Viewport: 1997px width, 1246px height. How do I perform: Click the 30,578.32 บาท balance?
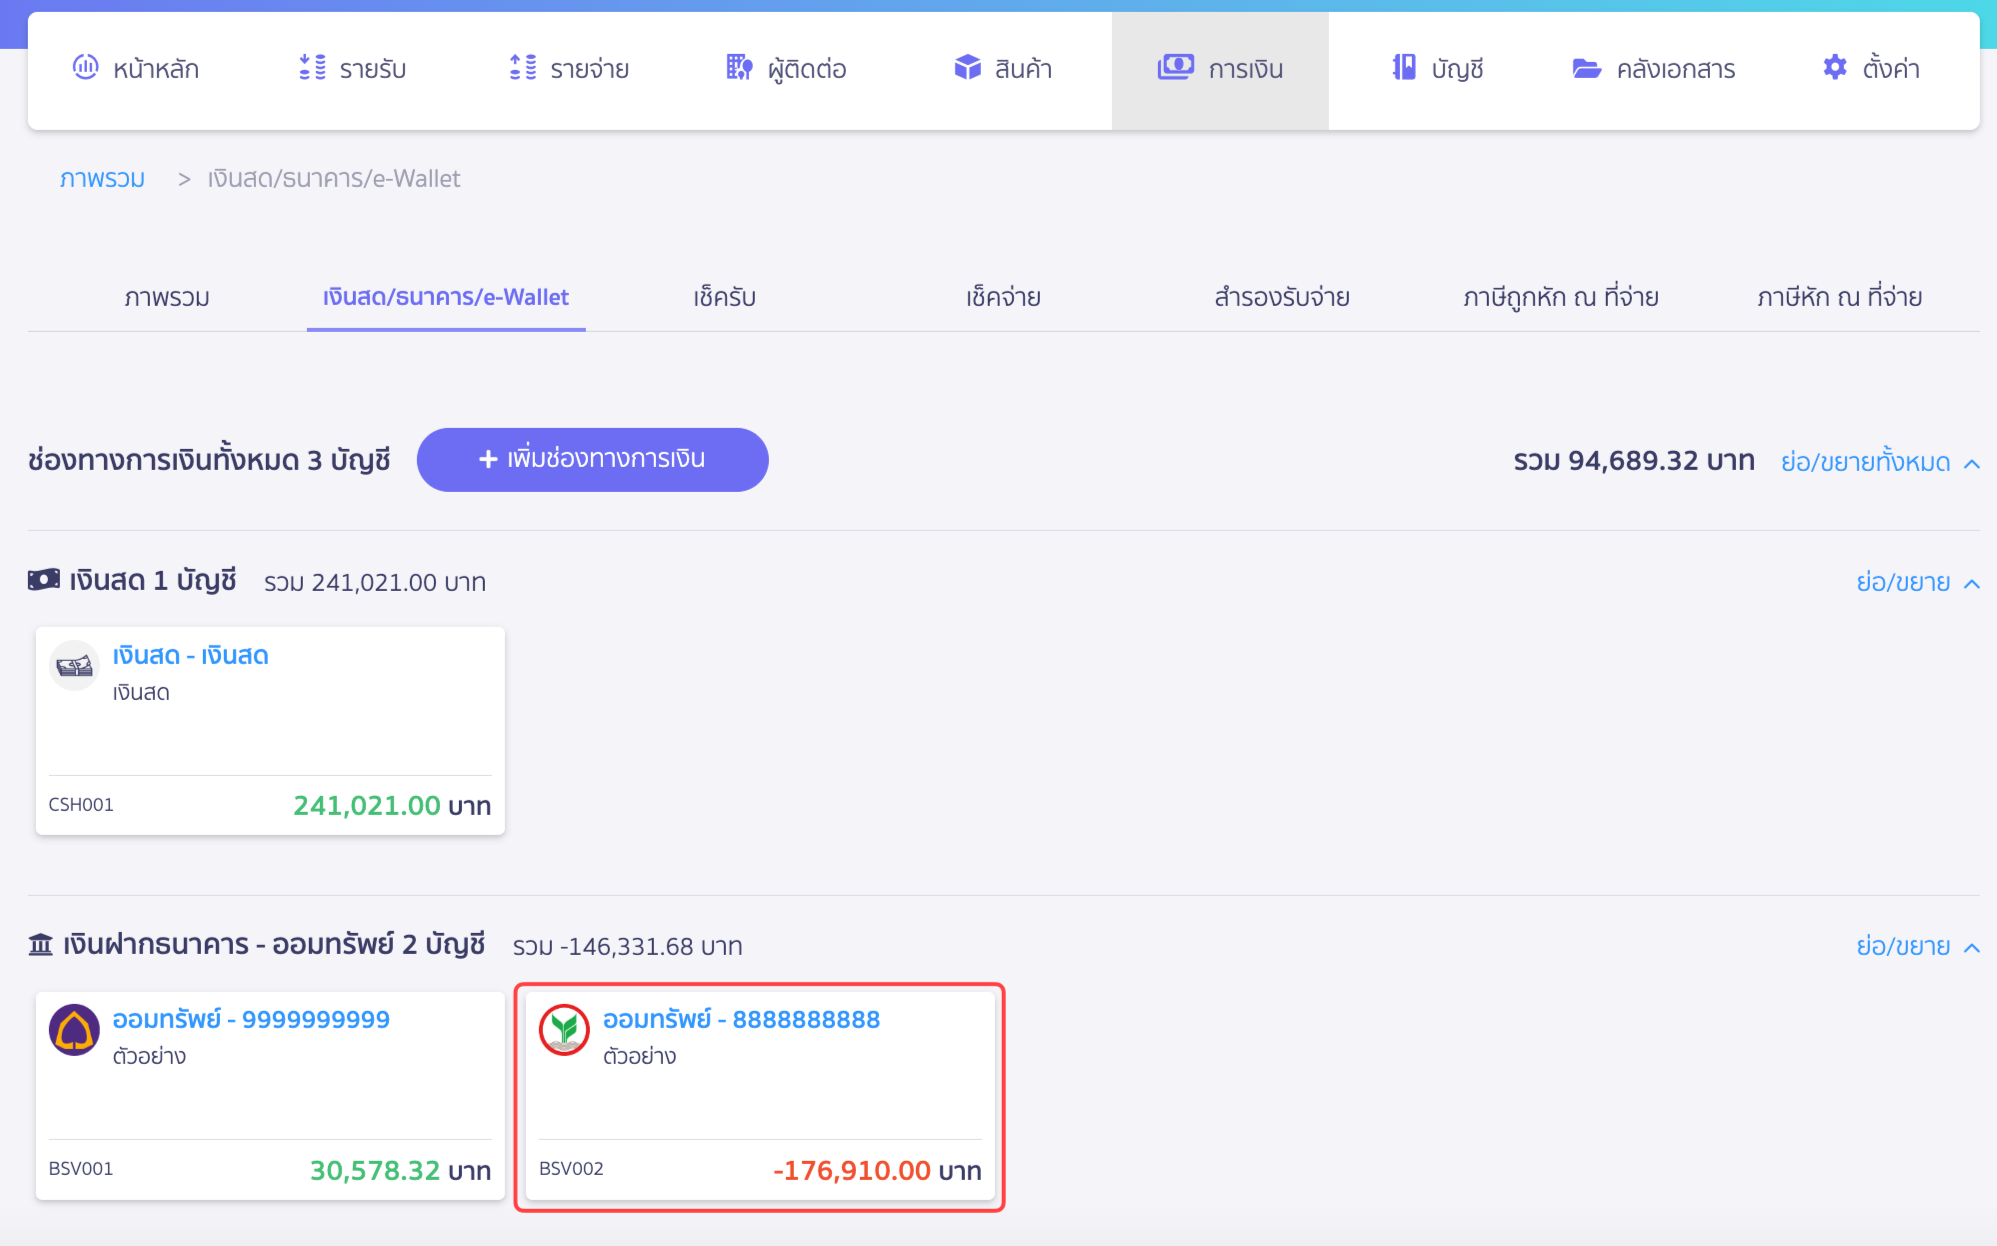(400, 1170)
